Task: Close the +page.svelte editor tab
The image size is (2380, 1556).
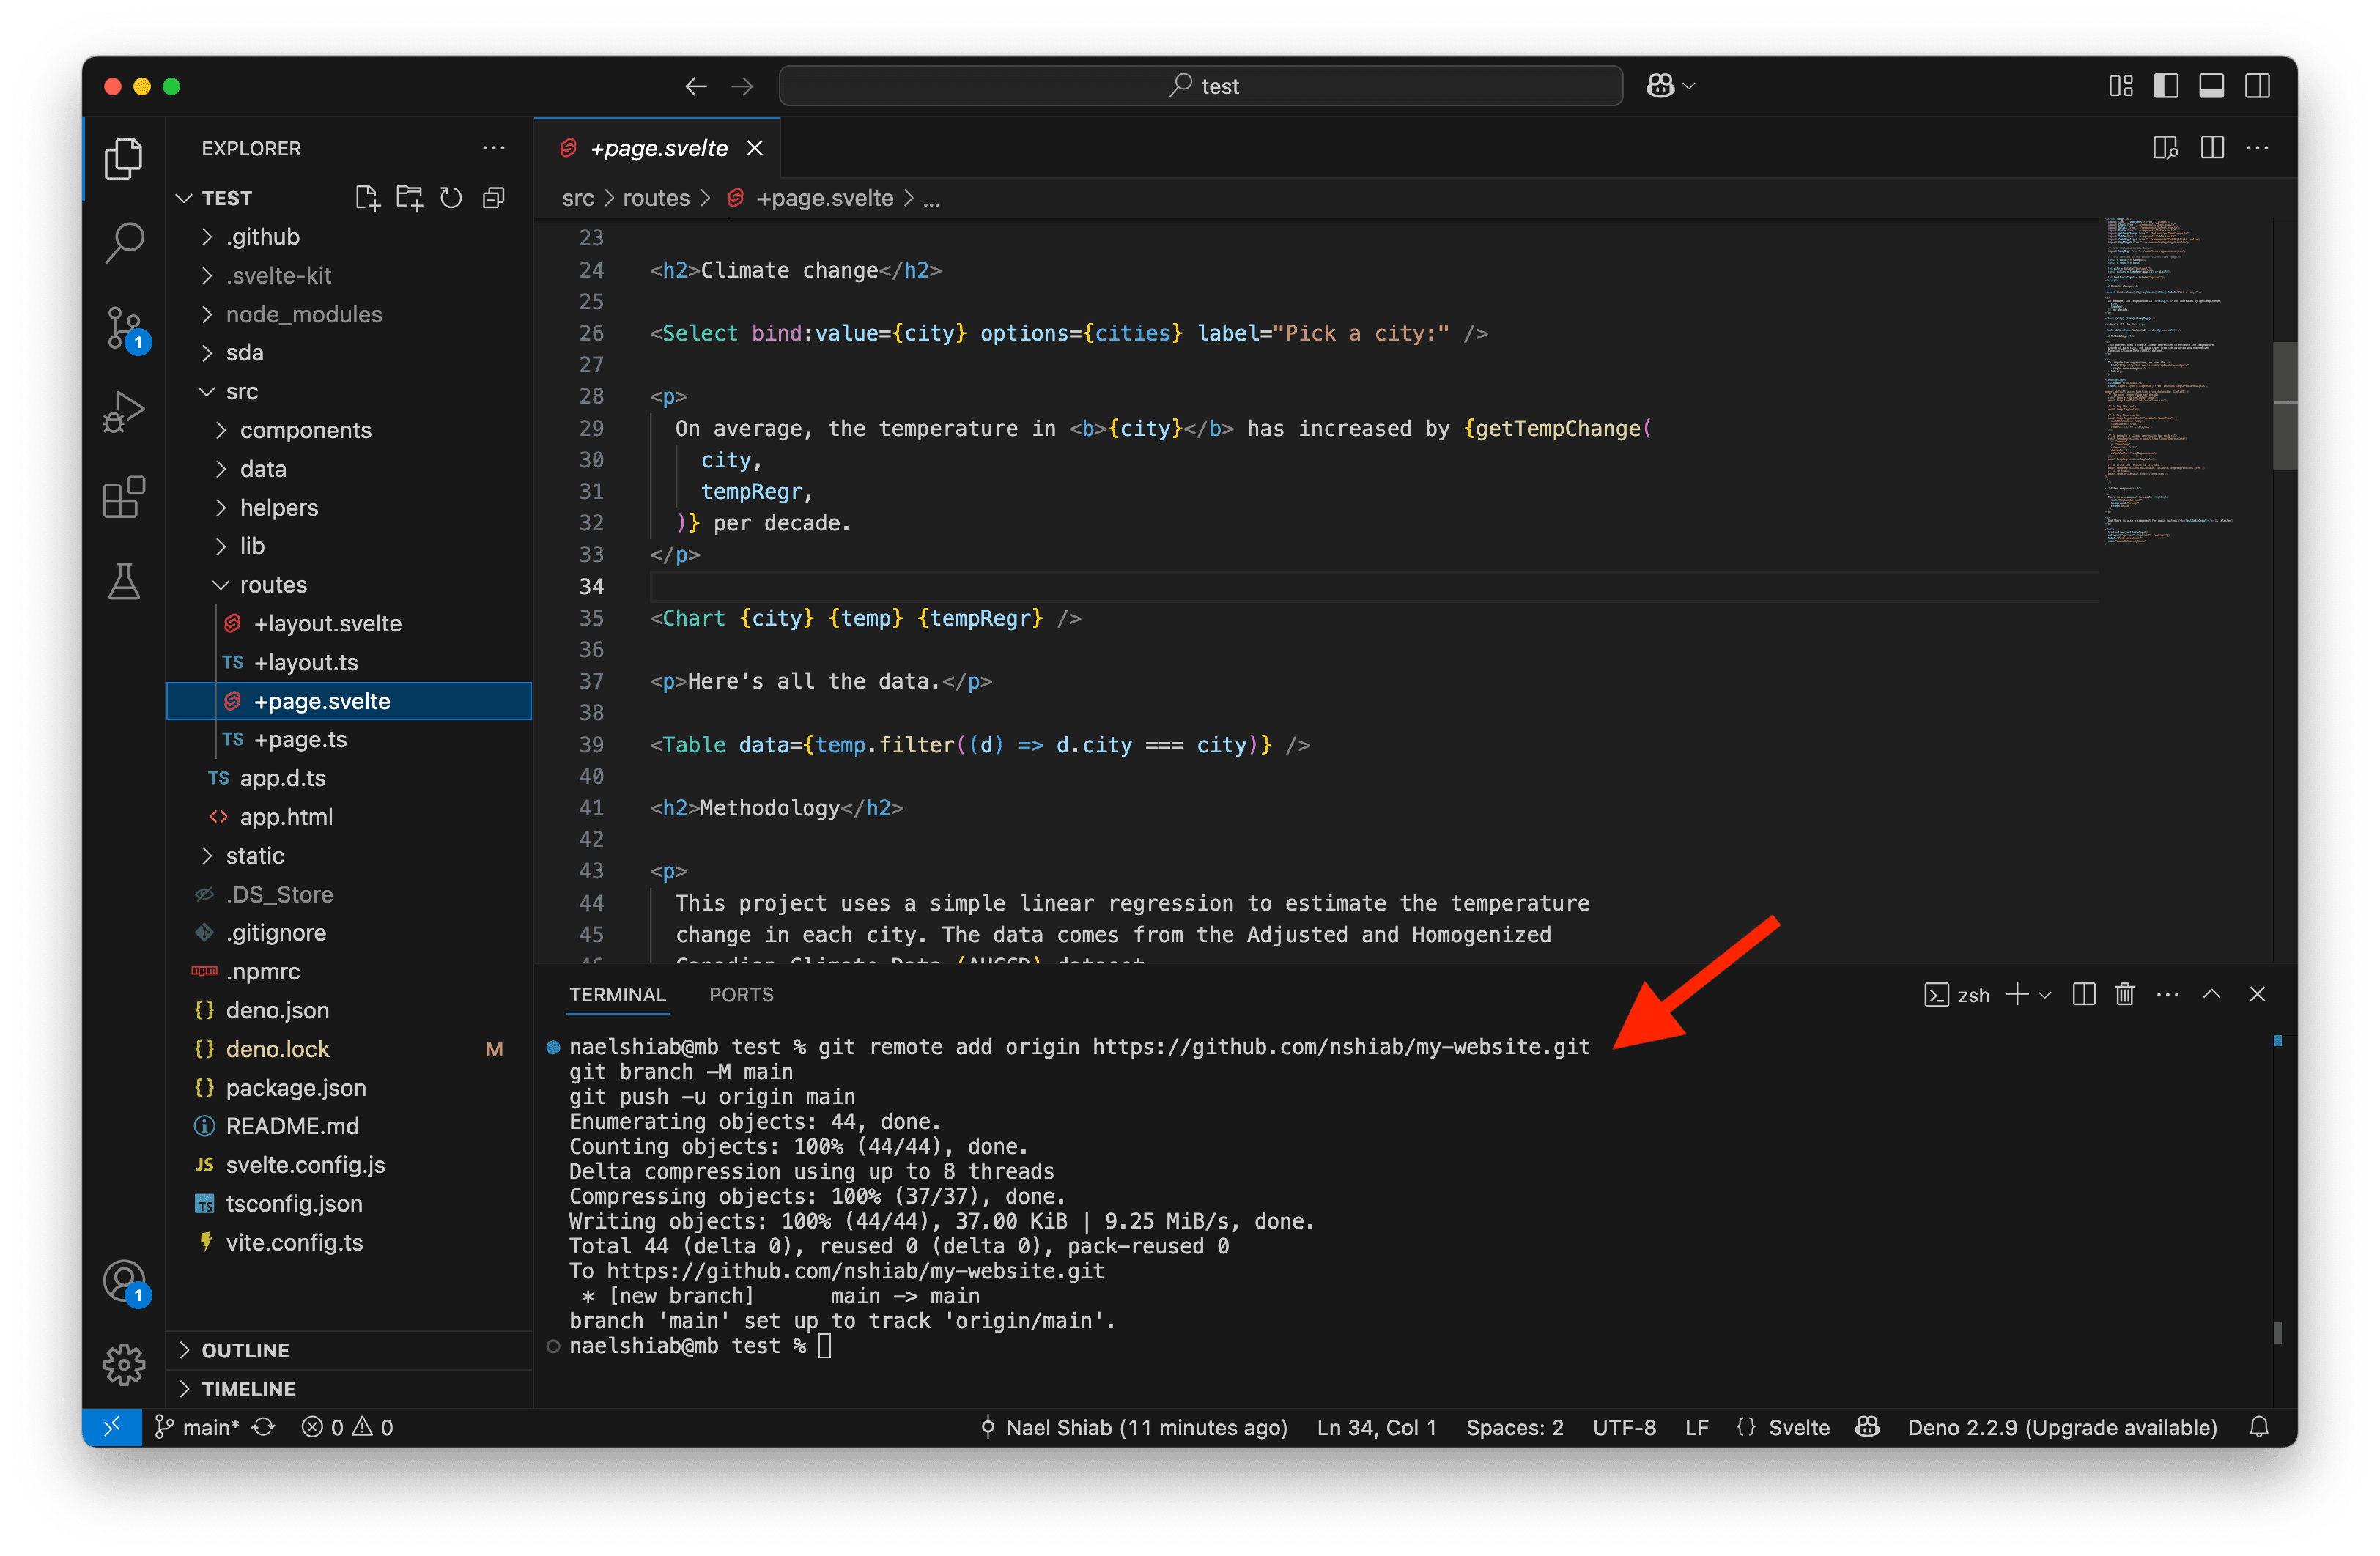Action: click(755, 148)
